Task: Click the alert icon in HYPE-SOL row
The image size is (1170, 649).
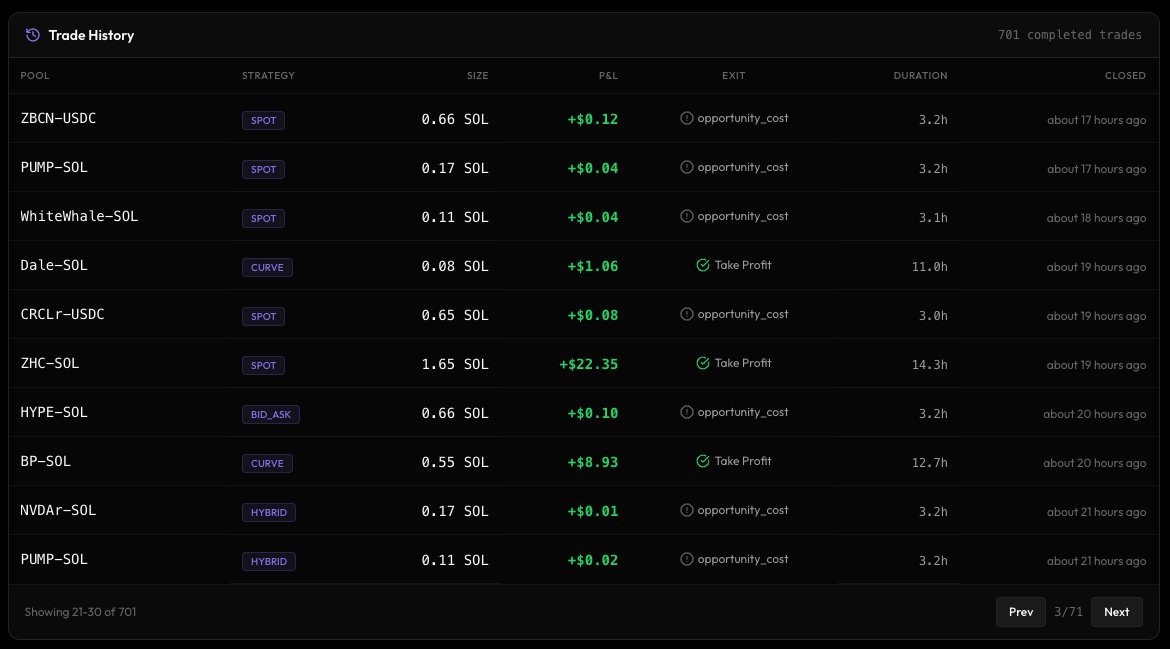Action: click(x=686, y=413)
